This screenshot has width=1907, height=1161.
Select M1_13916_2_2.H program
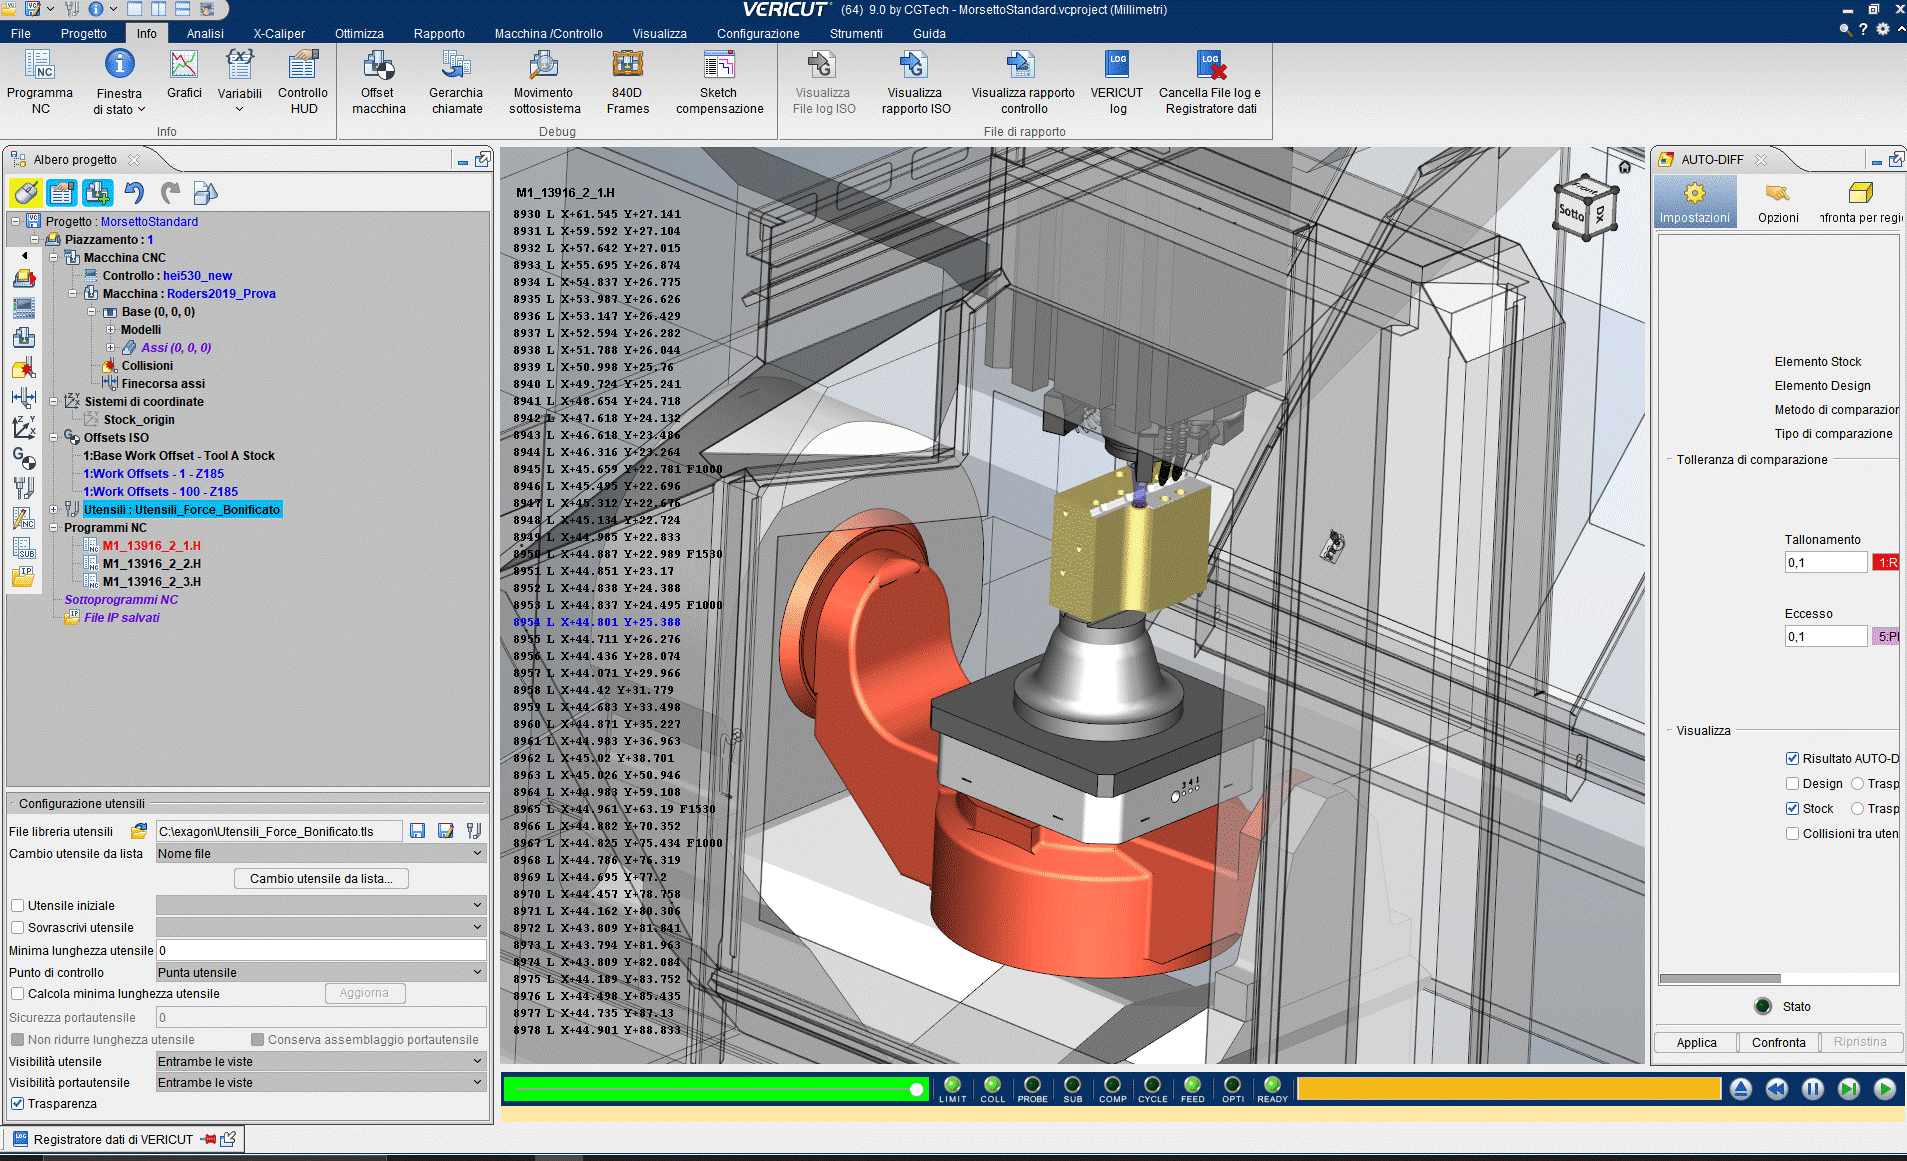click(x=151, y=564)
